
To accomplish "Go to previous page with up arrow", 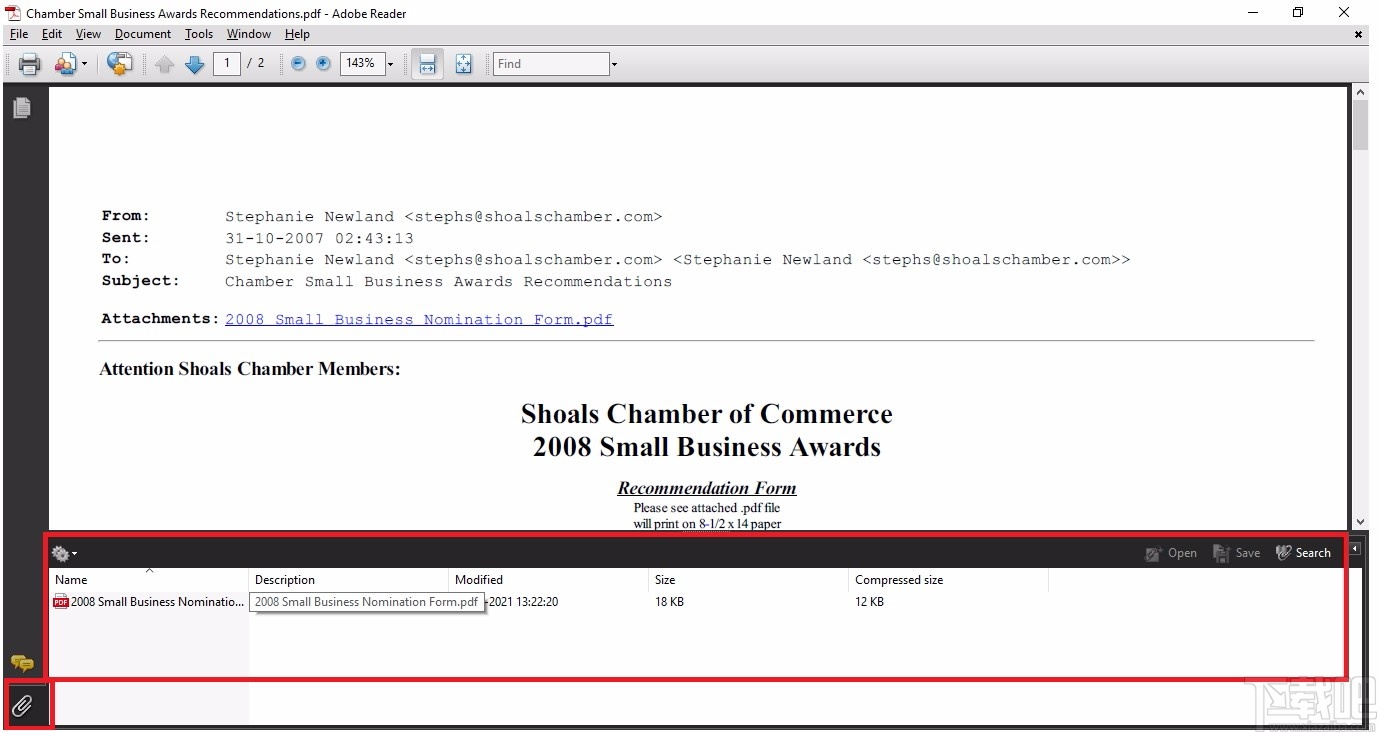I will [x=165, y=64].
